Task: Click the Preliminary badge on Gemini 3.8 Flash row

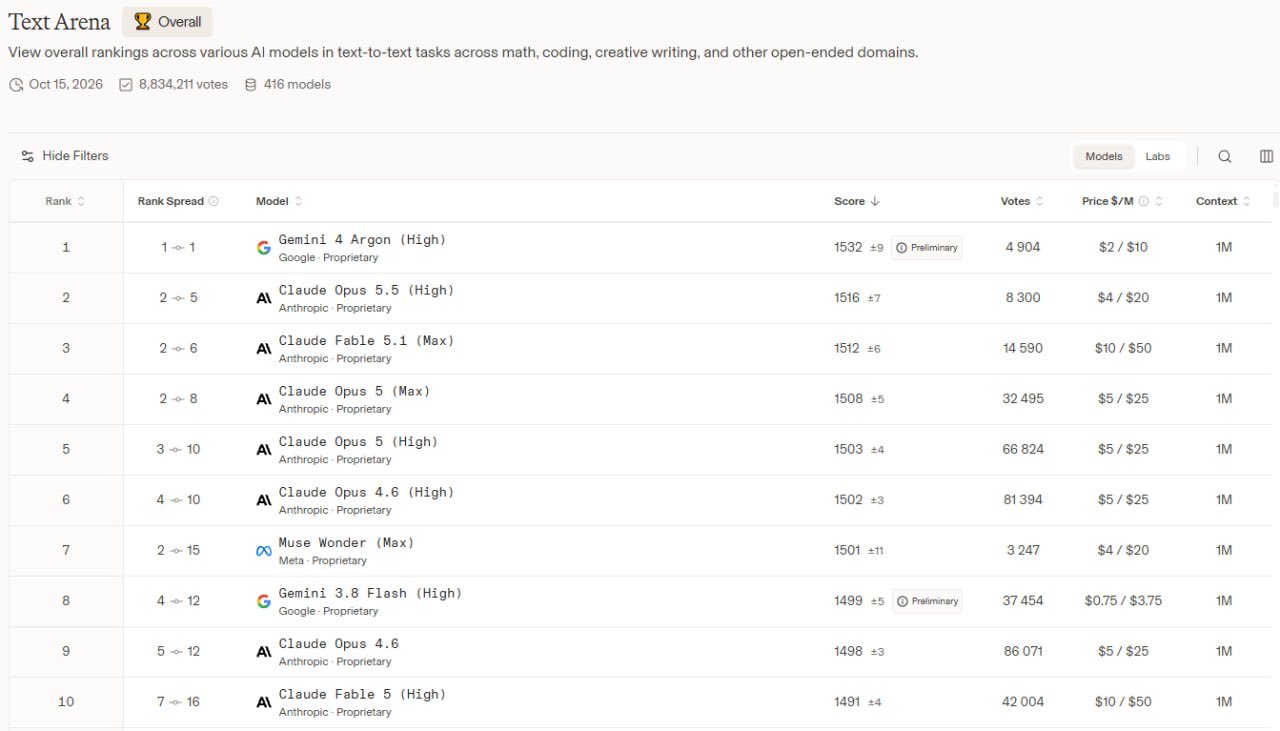Action: click(927, 601)
